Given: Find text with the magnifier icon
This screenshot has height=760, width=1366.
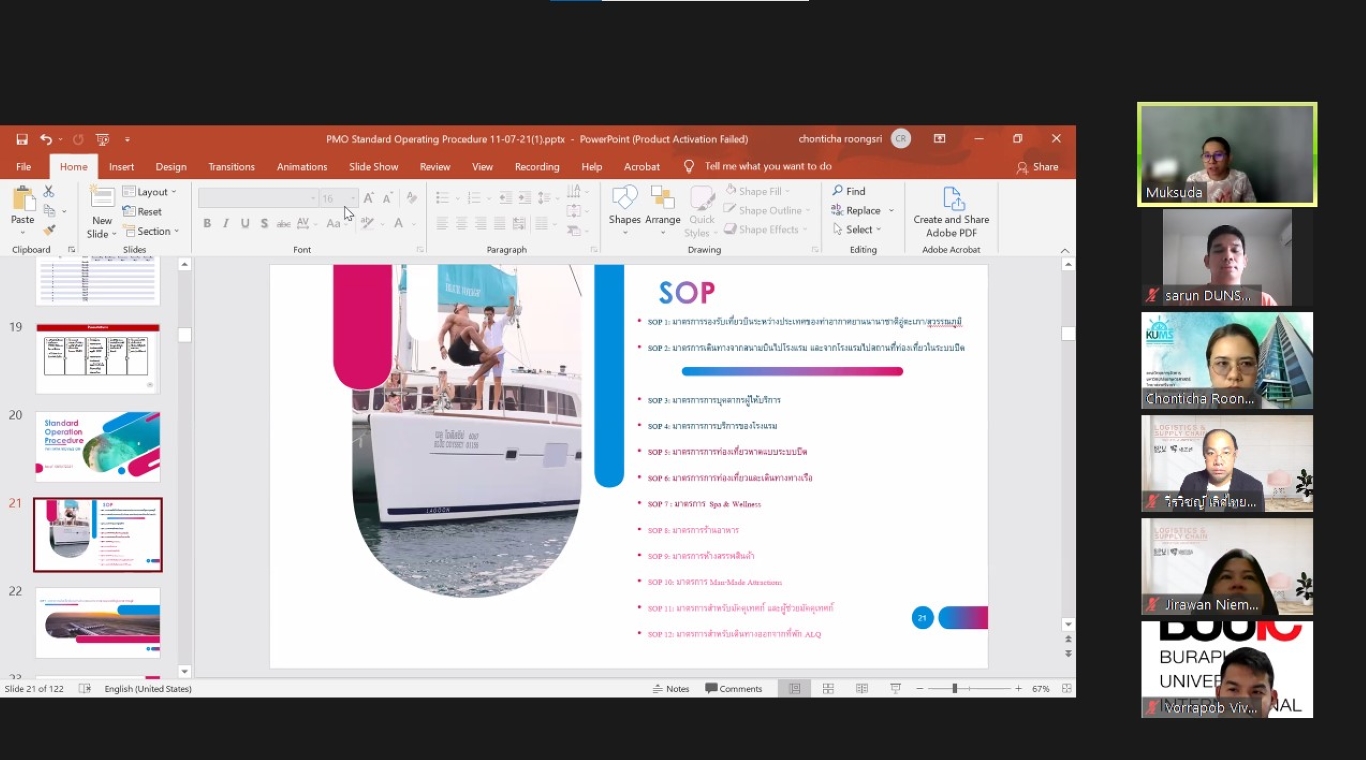Looking at the screenshot, I should tap(849, 191).
